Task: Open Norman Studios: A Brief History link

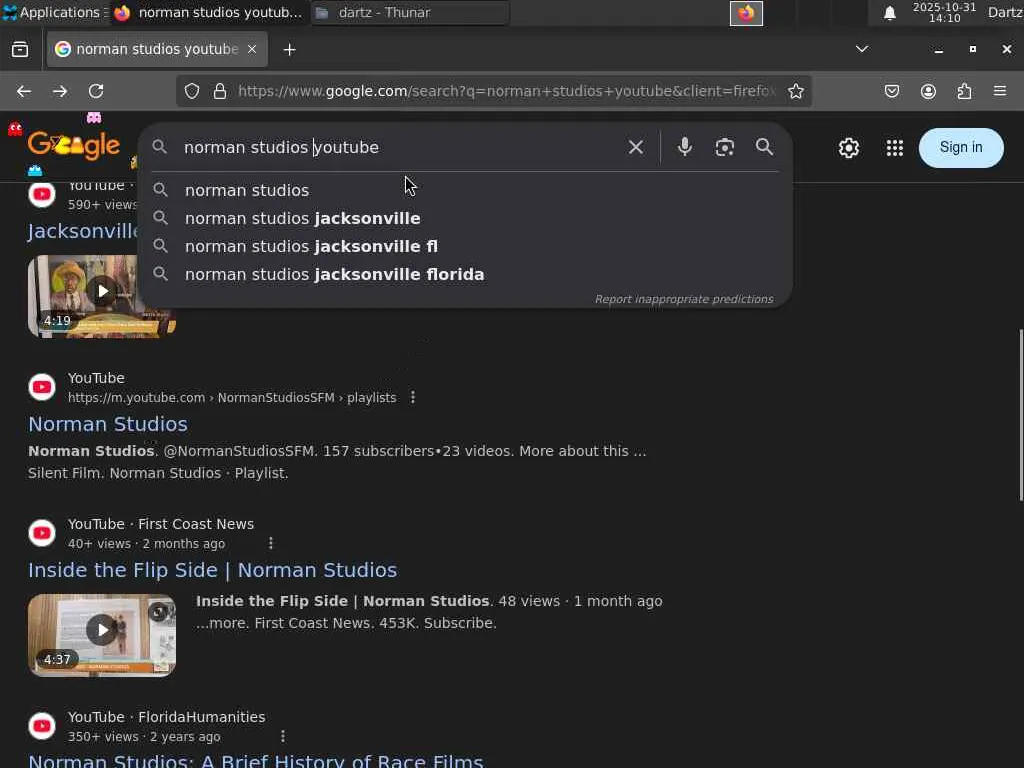Action: 255,760
